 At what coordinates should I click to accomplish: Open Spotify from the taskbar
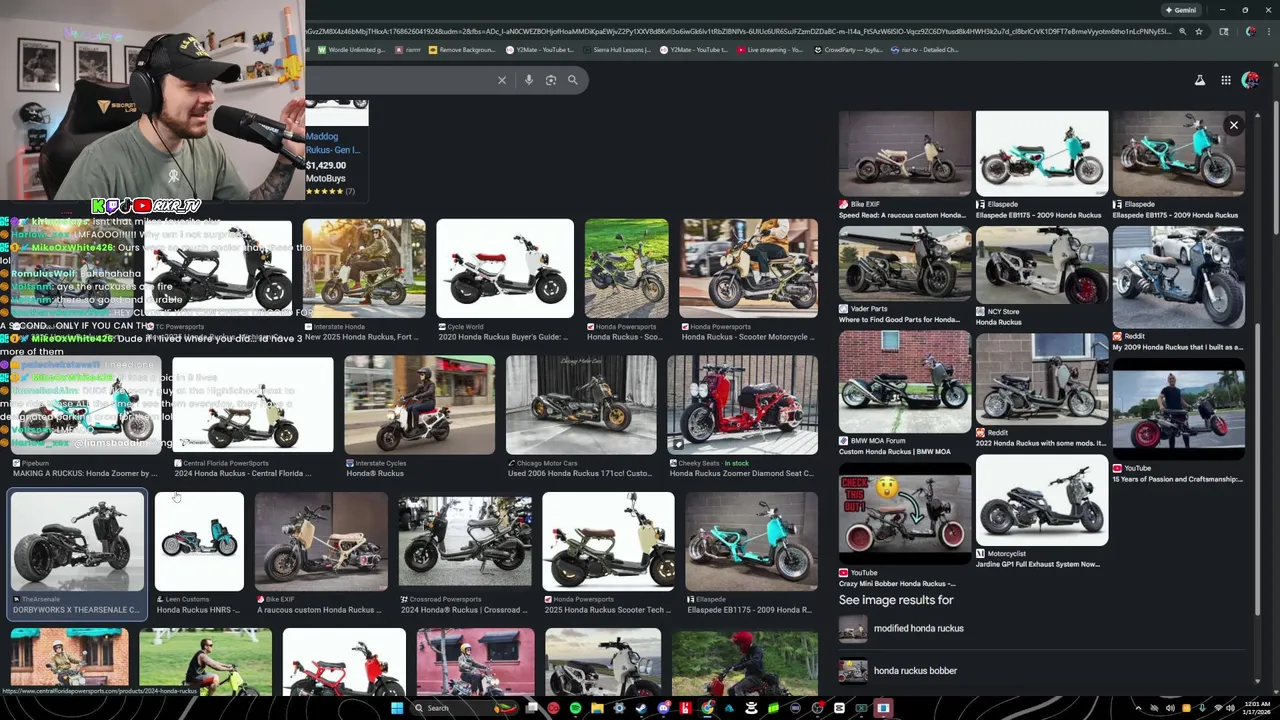(575, 708)
